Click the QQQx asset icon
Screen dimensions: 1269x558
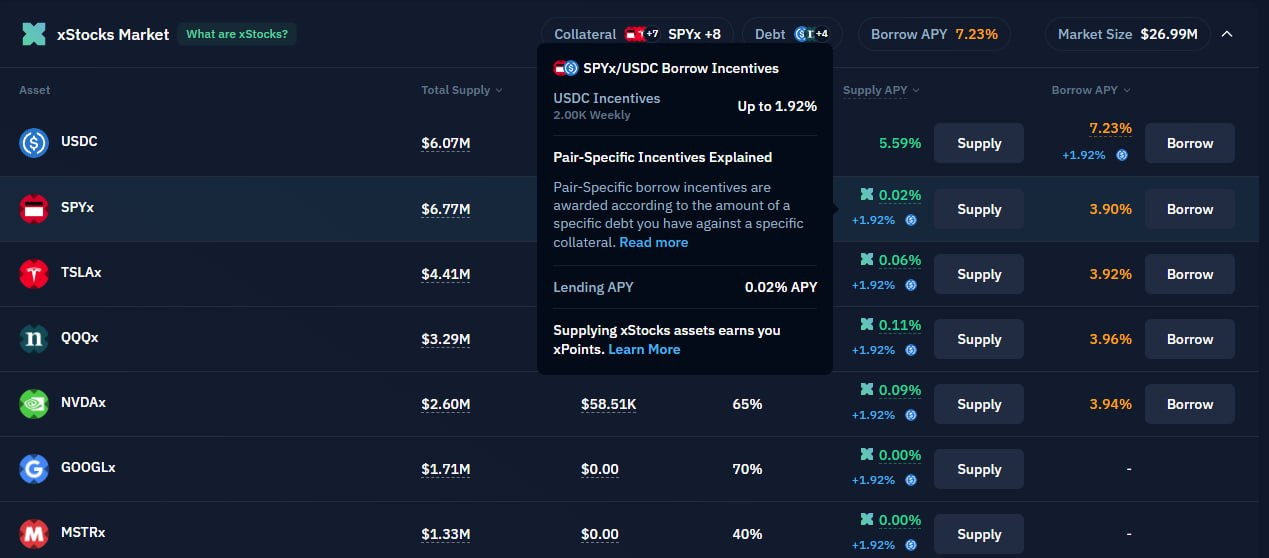point(34,339)
